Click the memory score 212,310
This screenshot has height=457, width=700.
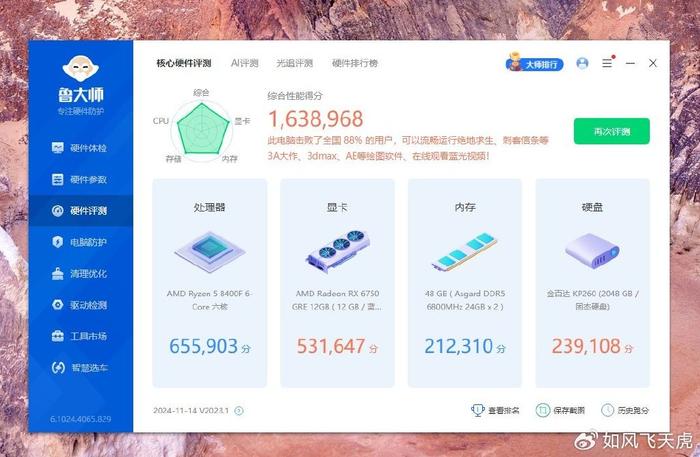[x=458, y=346]
